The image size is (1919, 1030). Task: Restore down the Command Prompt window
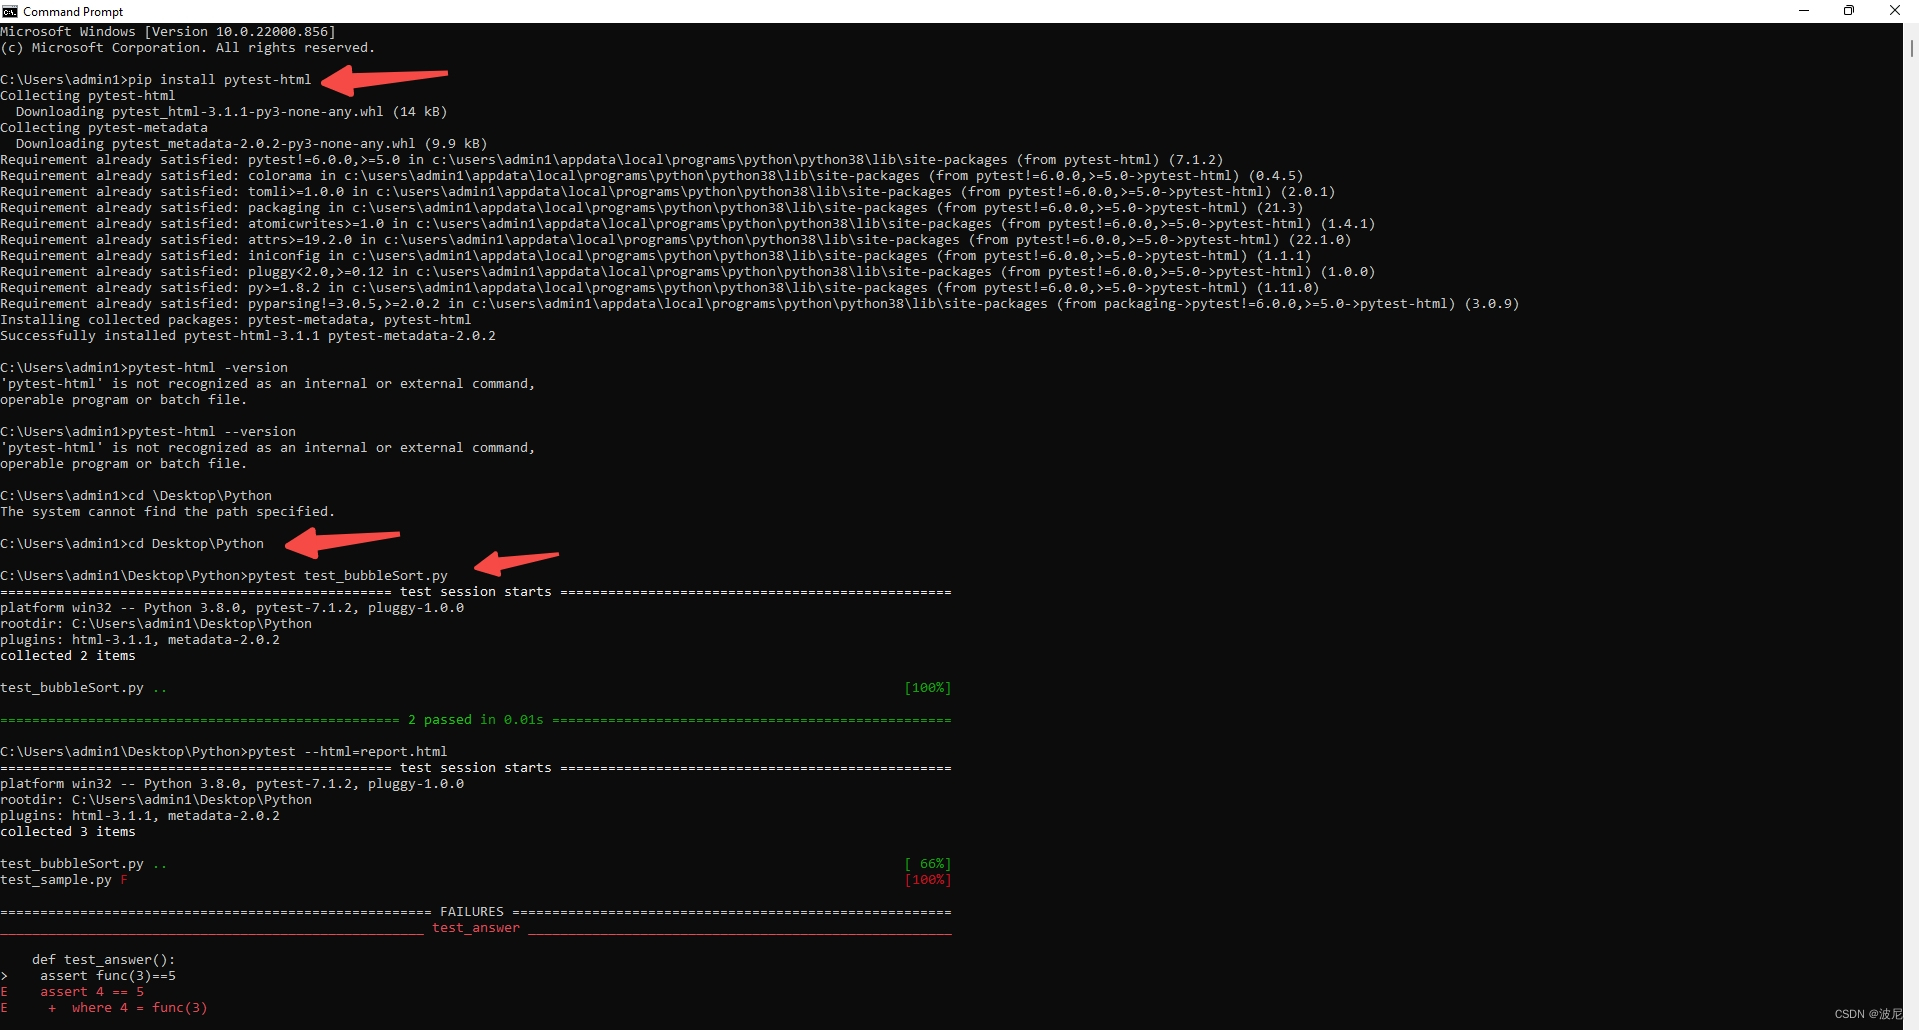coord(1849,11)
